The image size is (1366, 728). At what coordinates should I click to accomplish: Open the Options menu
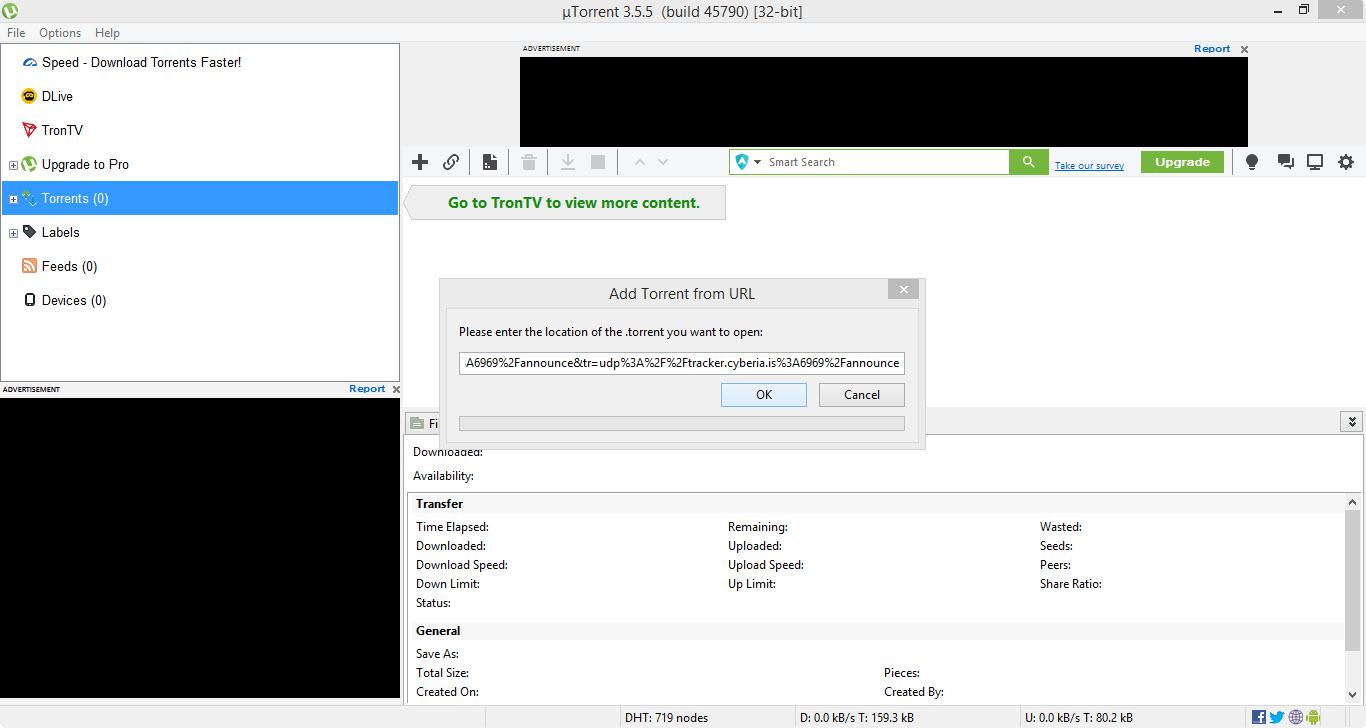point(60,32)
